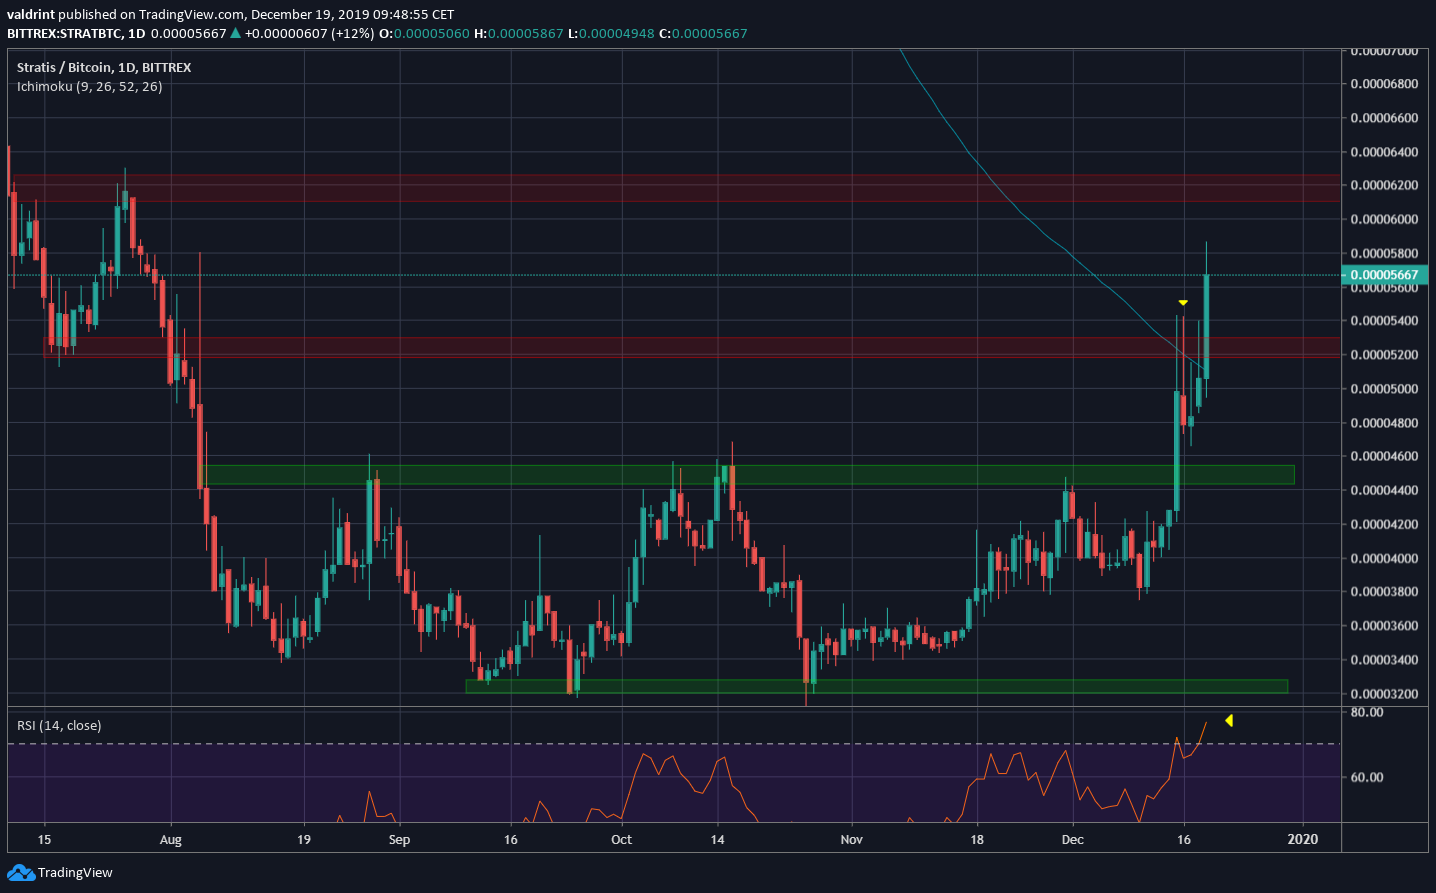Toggle the Ichimoku (9, 26, 52, 26) indicator
The height and width of the screenshot is (893, 1436).
click(x=88, y=86)
